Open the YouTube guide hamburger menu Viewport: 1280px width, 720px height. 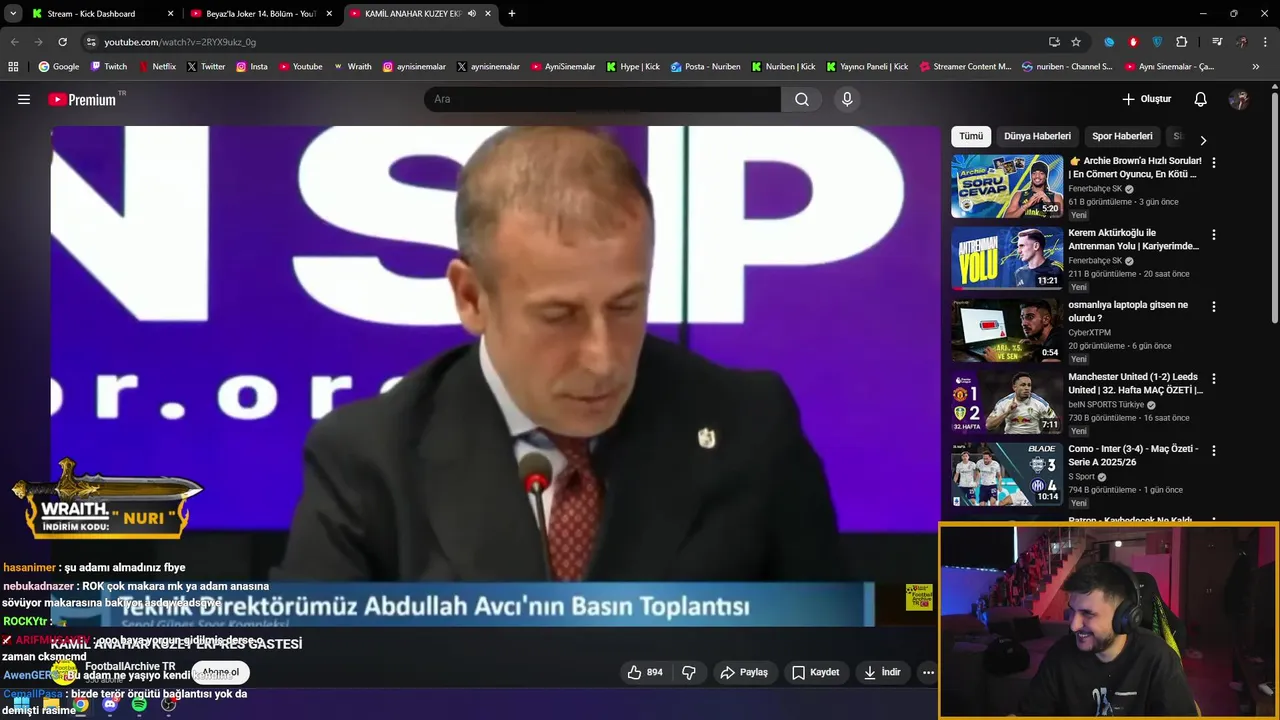coord(24,99)
